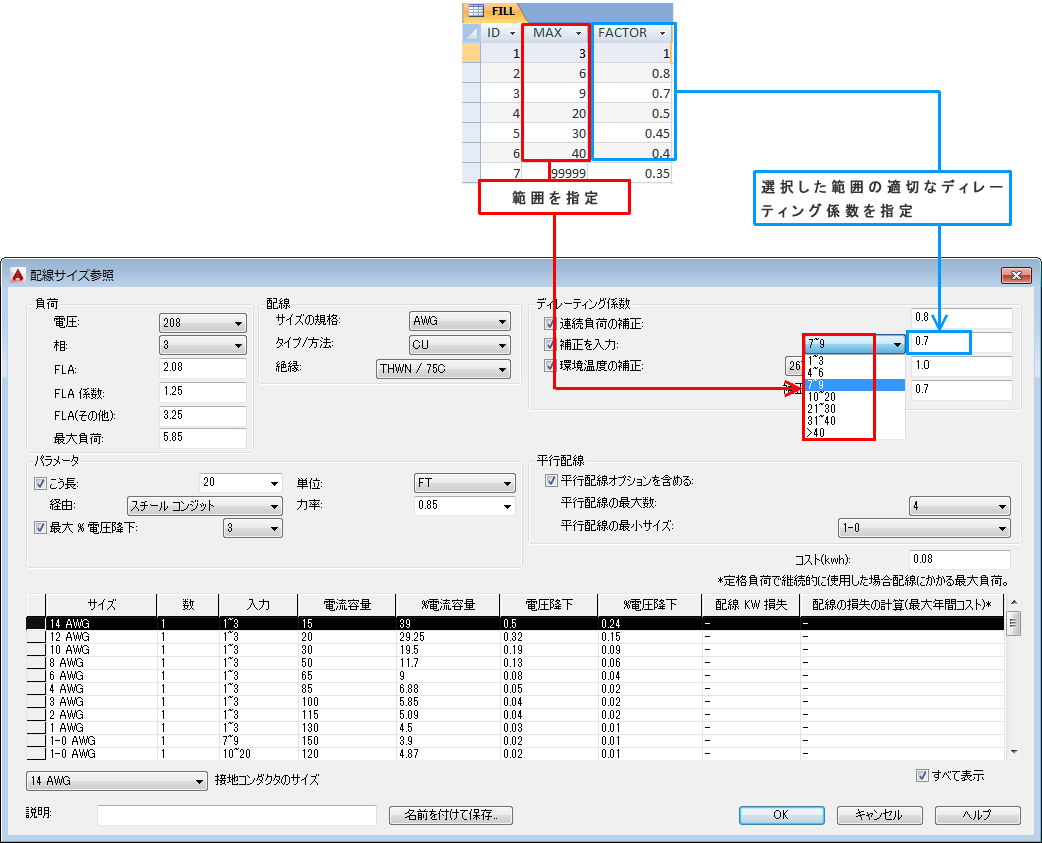Viewport: 1042px width, 843px height.
Task: Click the FLA(その他) input field
Action: click(203, 415)
